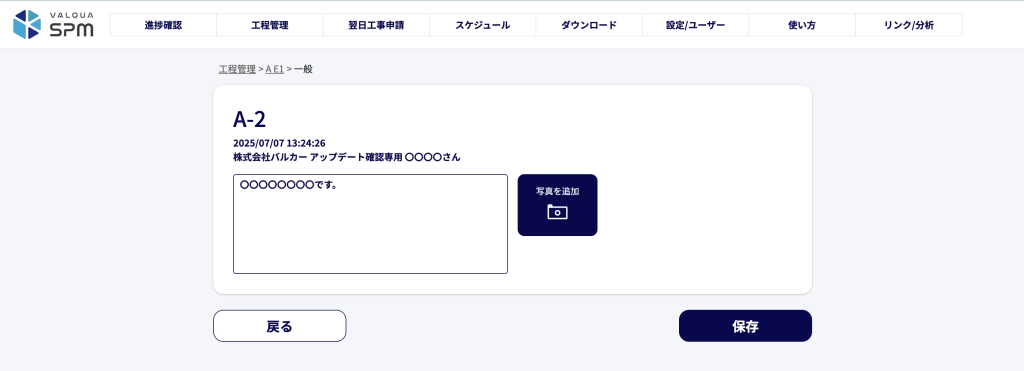Click the folder-camera icon under 写真を追加
The image size is (1024, 371).
[x=557, y=212]
